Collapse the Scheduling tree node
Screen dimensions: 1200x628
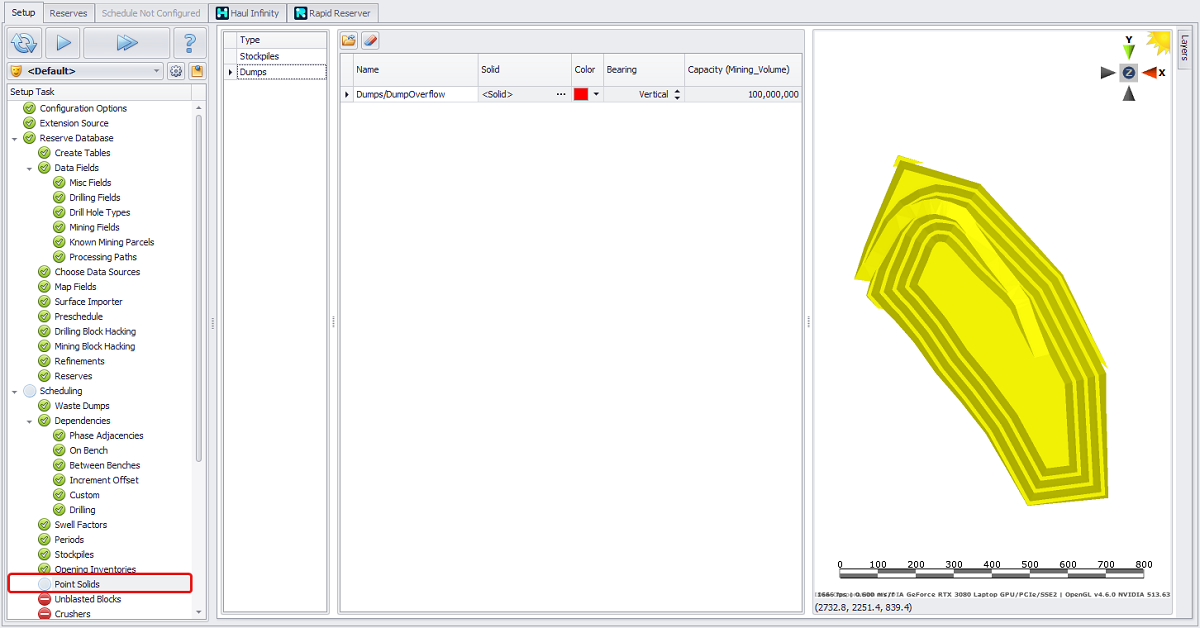click(15, 391)
